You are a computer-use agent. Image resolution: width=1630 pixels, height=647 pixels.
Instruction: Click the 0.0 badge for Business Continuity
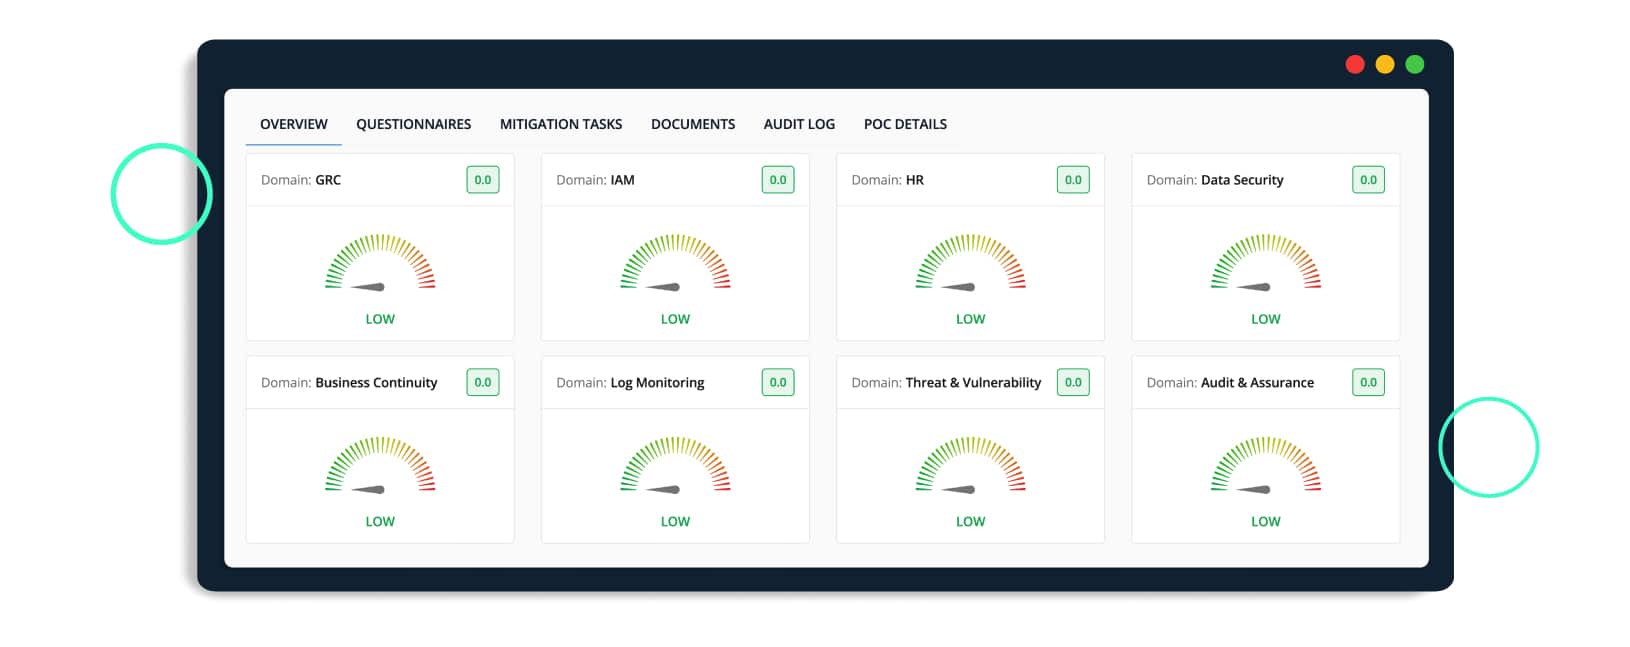coord(483,382)
